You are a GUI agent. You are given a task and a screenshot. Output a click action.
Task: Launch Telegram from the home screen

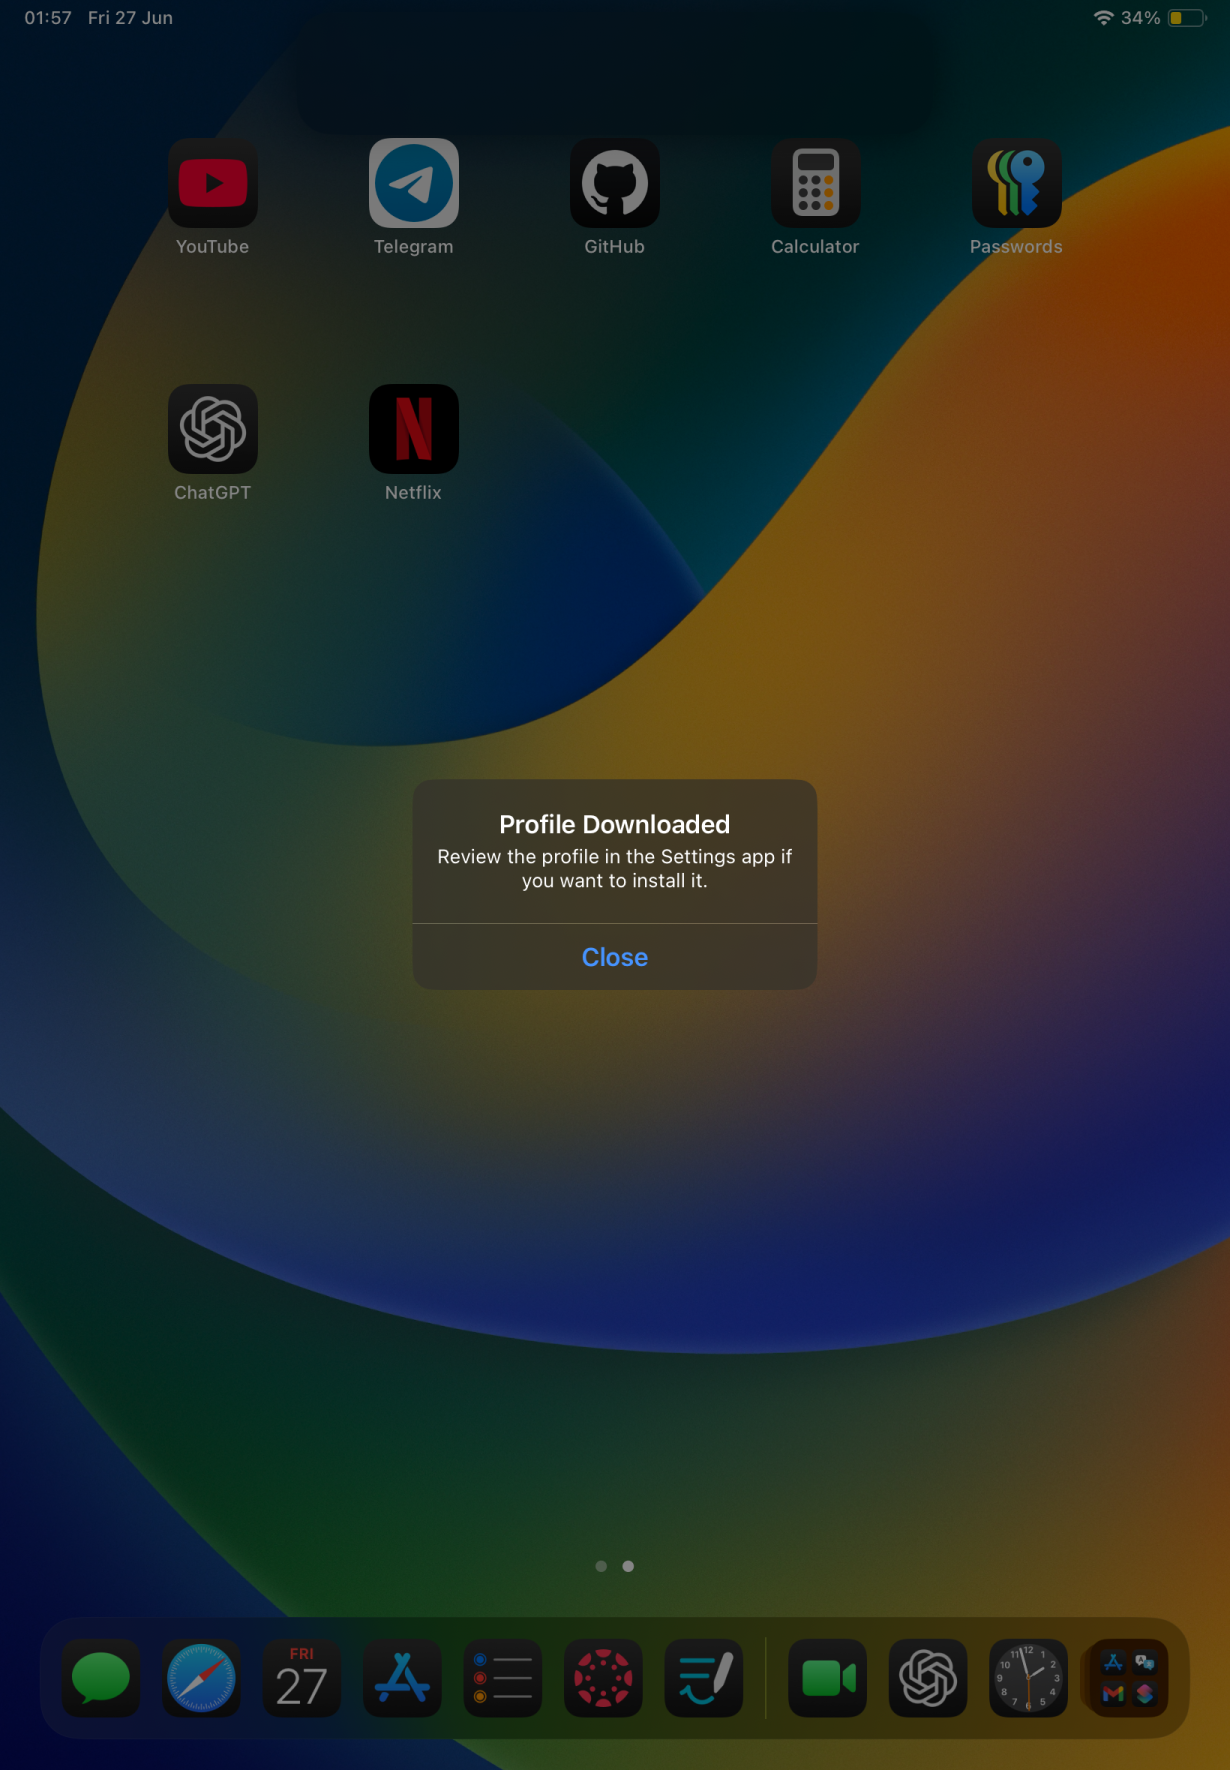click(413, 184)
